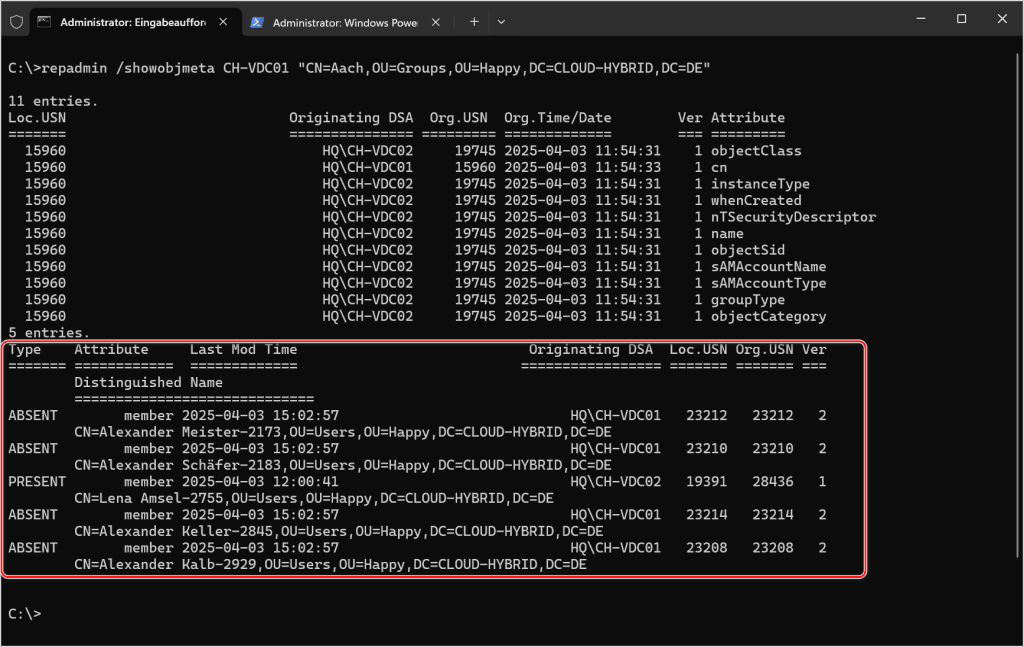Select the Administrator: Eingabeaufforderung tab
The width and height of the screenshot is (1024, 647).
(130, 21)
